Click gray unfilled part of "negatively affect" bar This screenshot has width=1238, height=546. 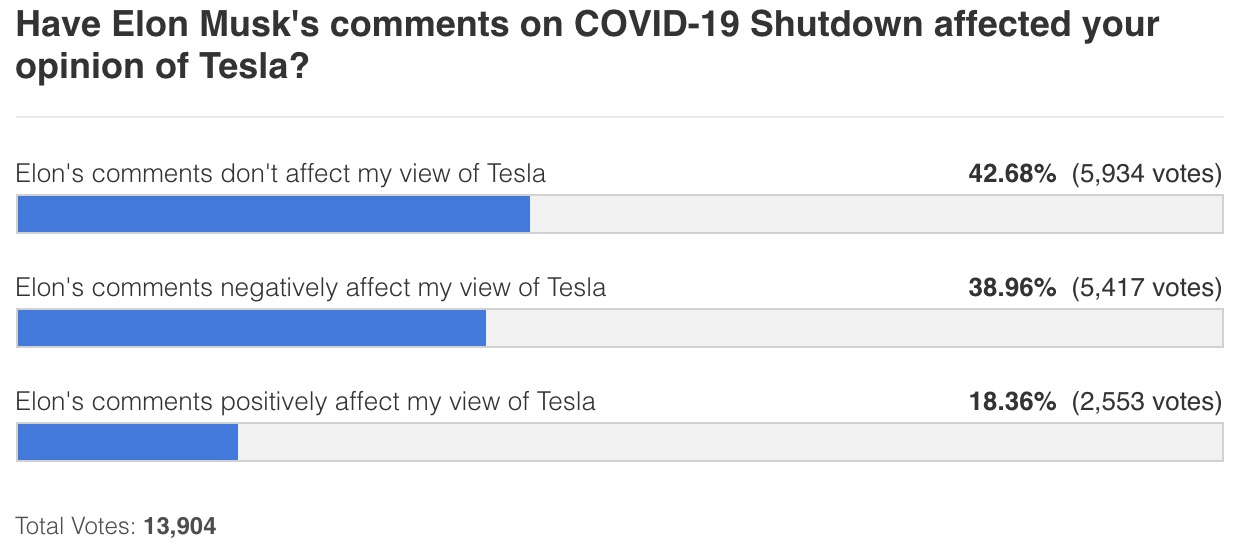pos(853,328)
